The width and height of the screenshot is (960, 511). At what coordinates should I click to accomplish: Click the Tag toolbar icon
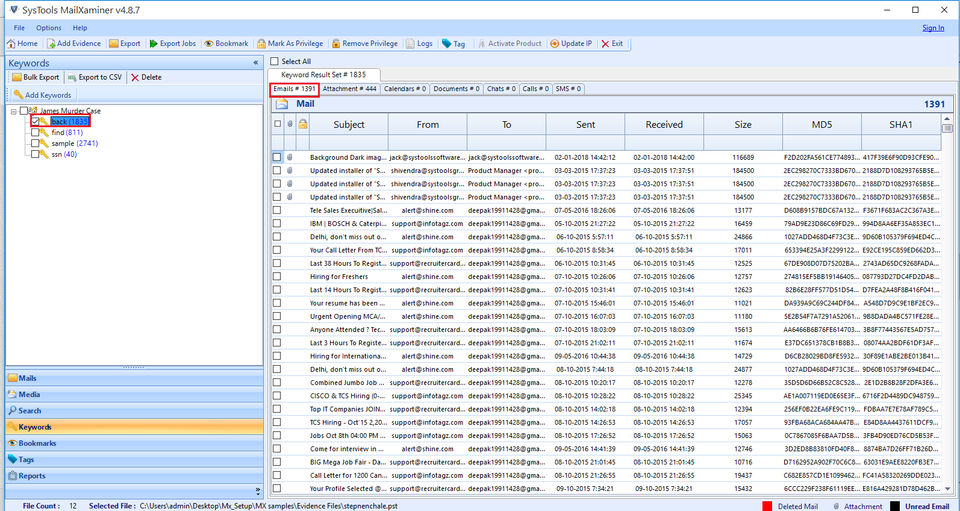[x=446, y=44]
